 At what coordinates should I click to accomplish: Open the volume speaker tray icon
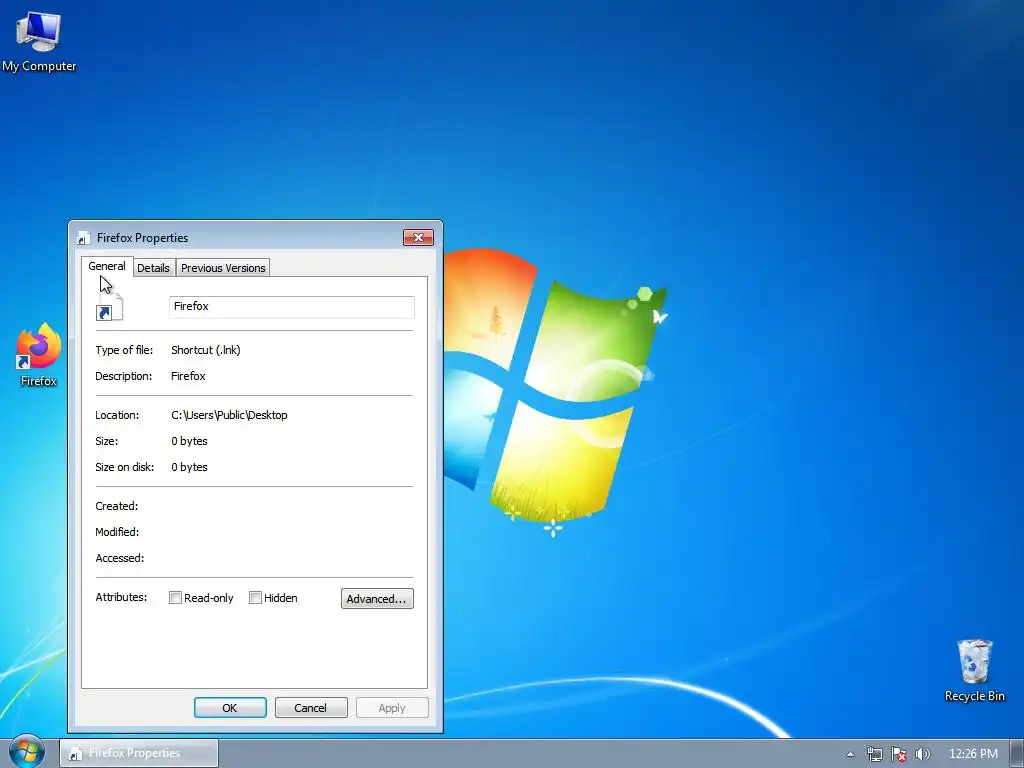pos(923,754)
